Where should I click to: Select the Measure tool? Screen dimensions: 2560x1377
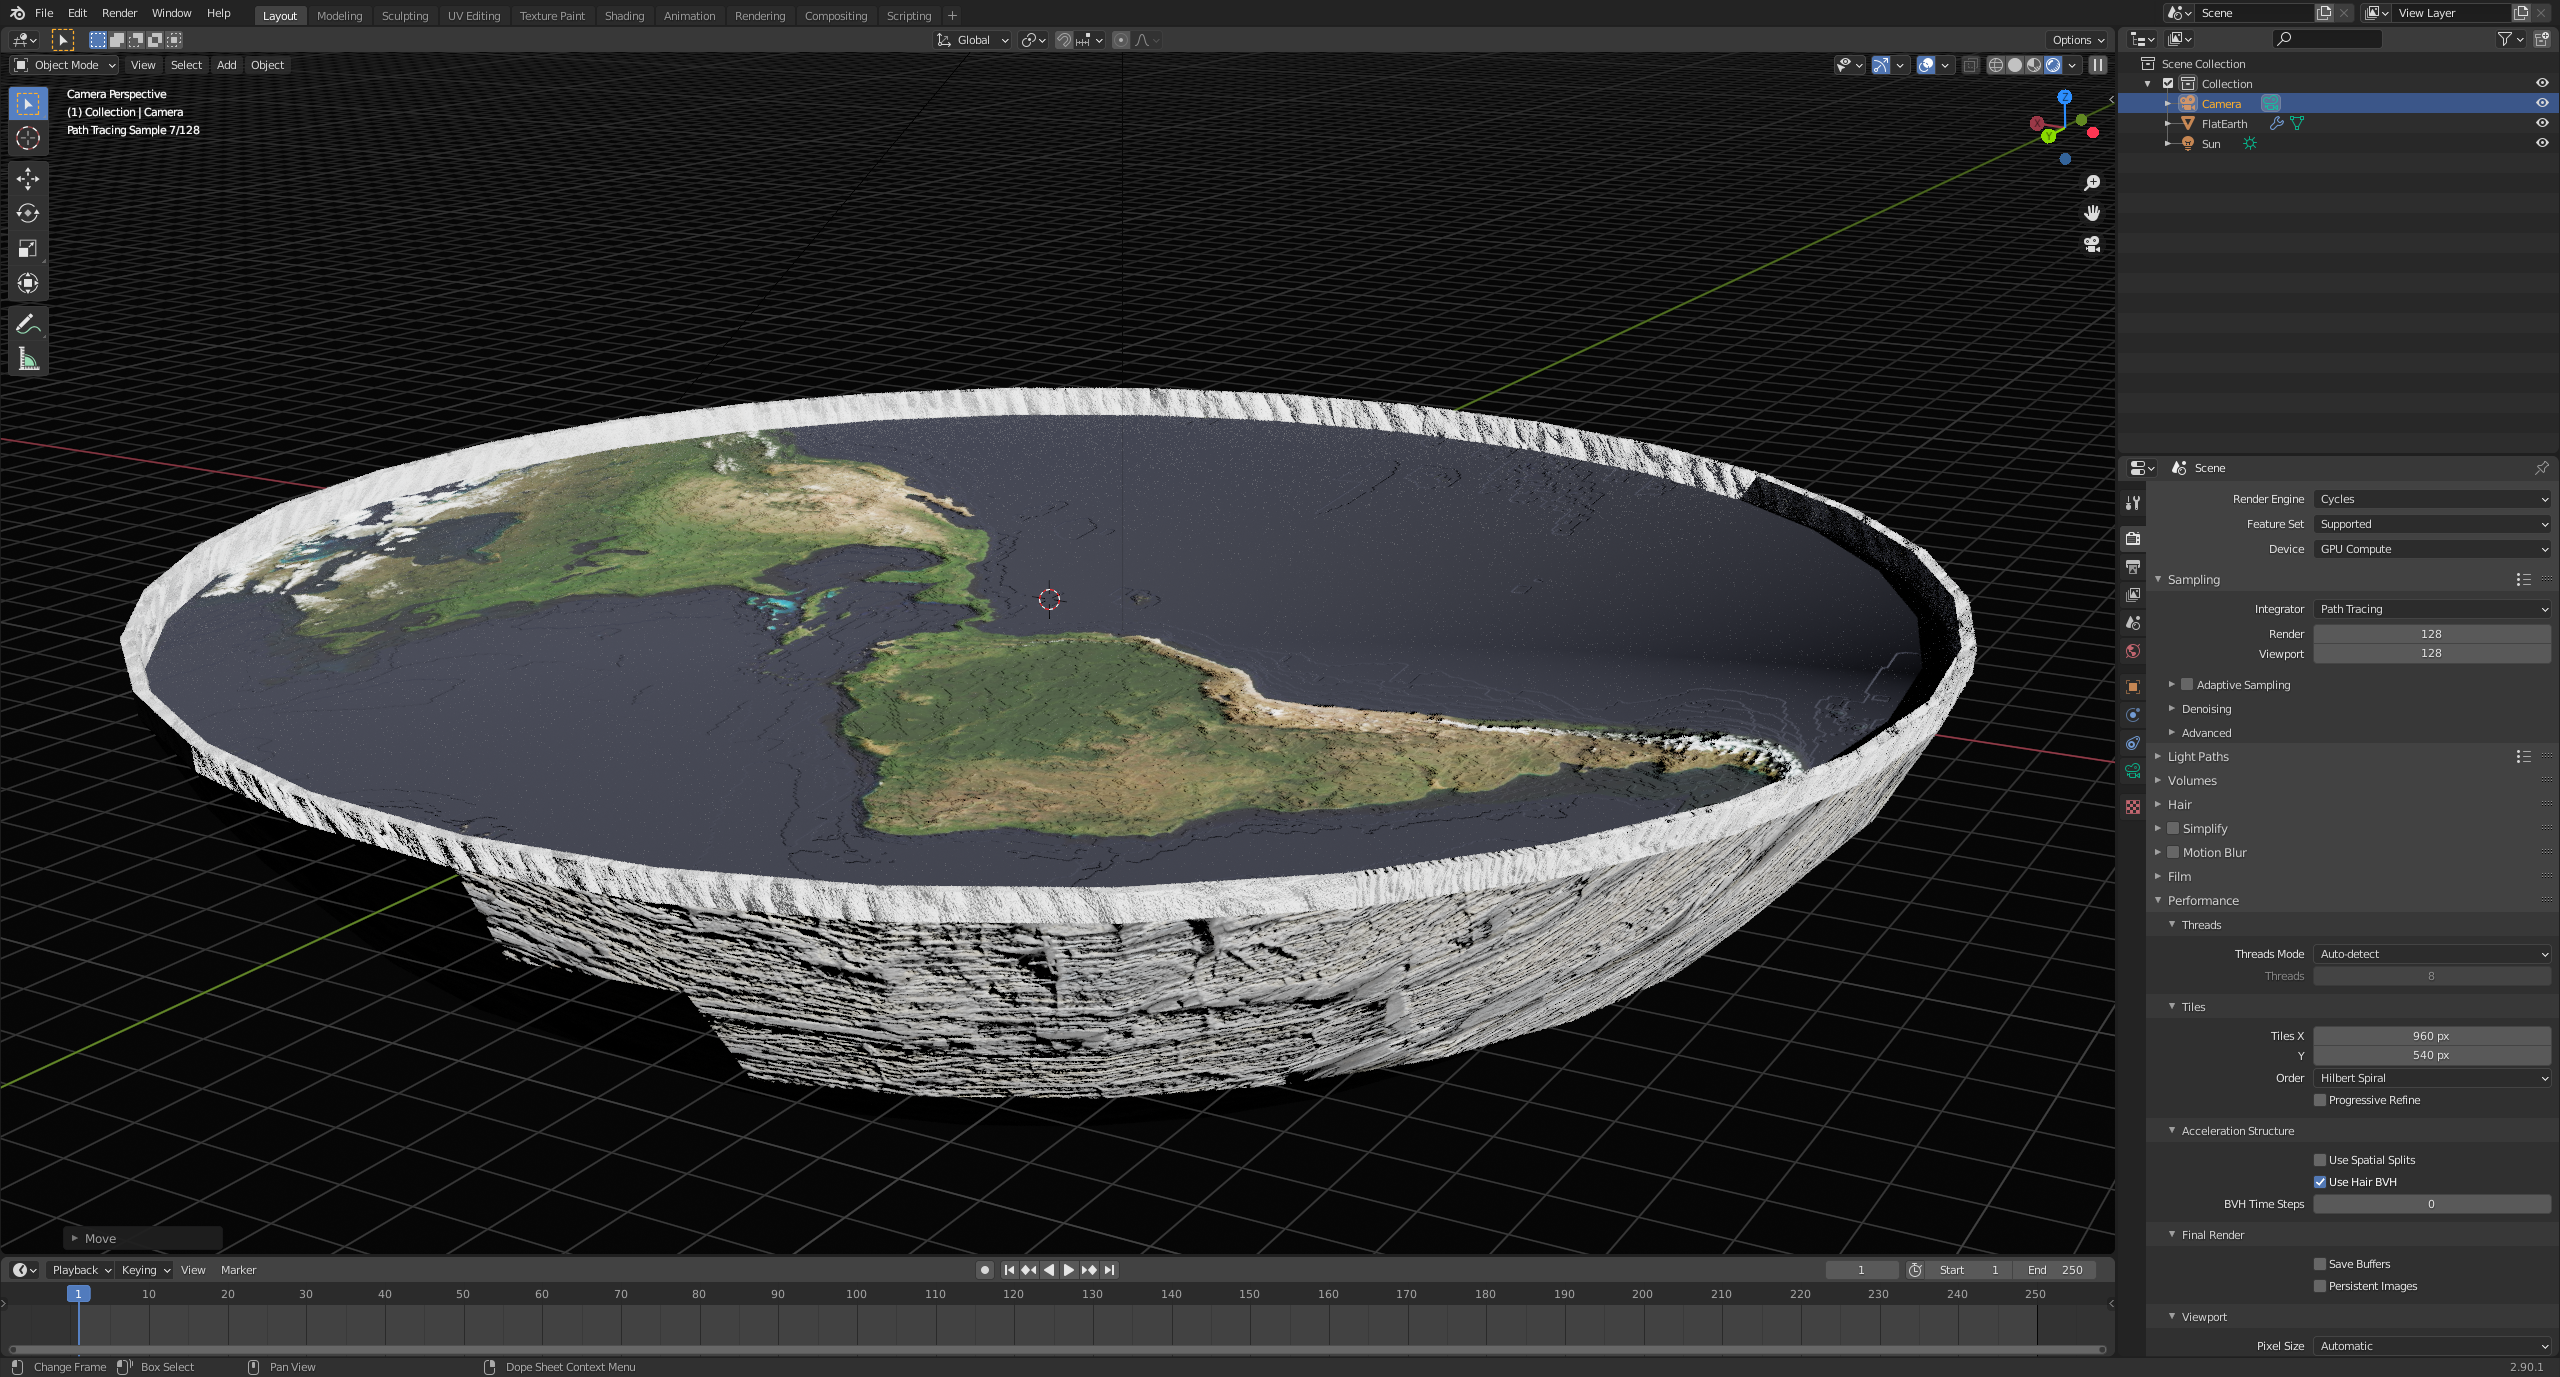pyautogui.click(x=28, y=359)
